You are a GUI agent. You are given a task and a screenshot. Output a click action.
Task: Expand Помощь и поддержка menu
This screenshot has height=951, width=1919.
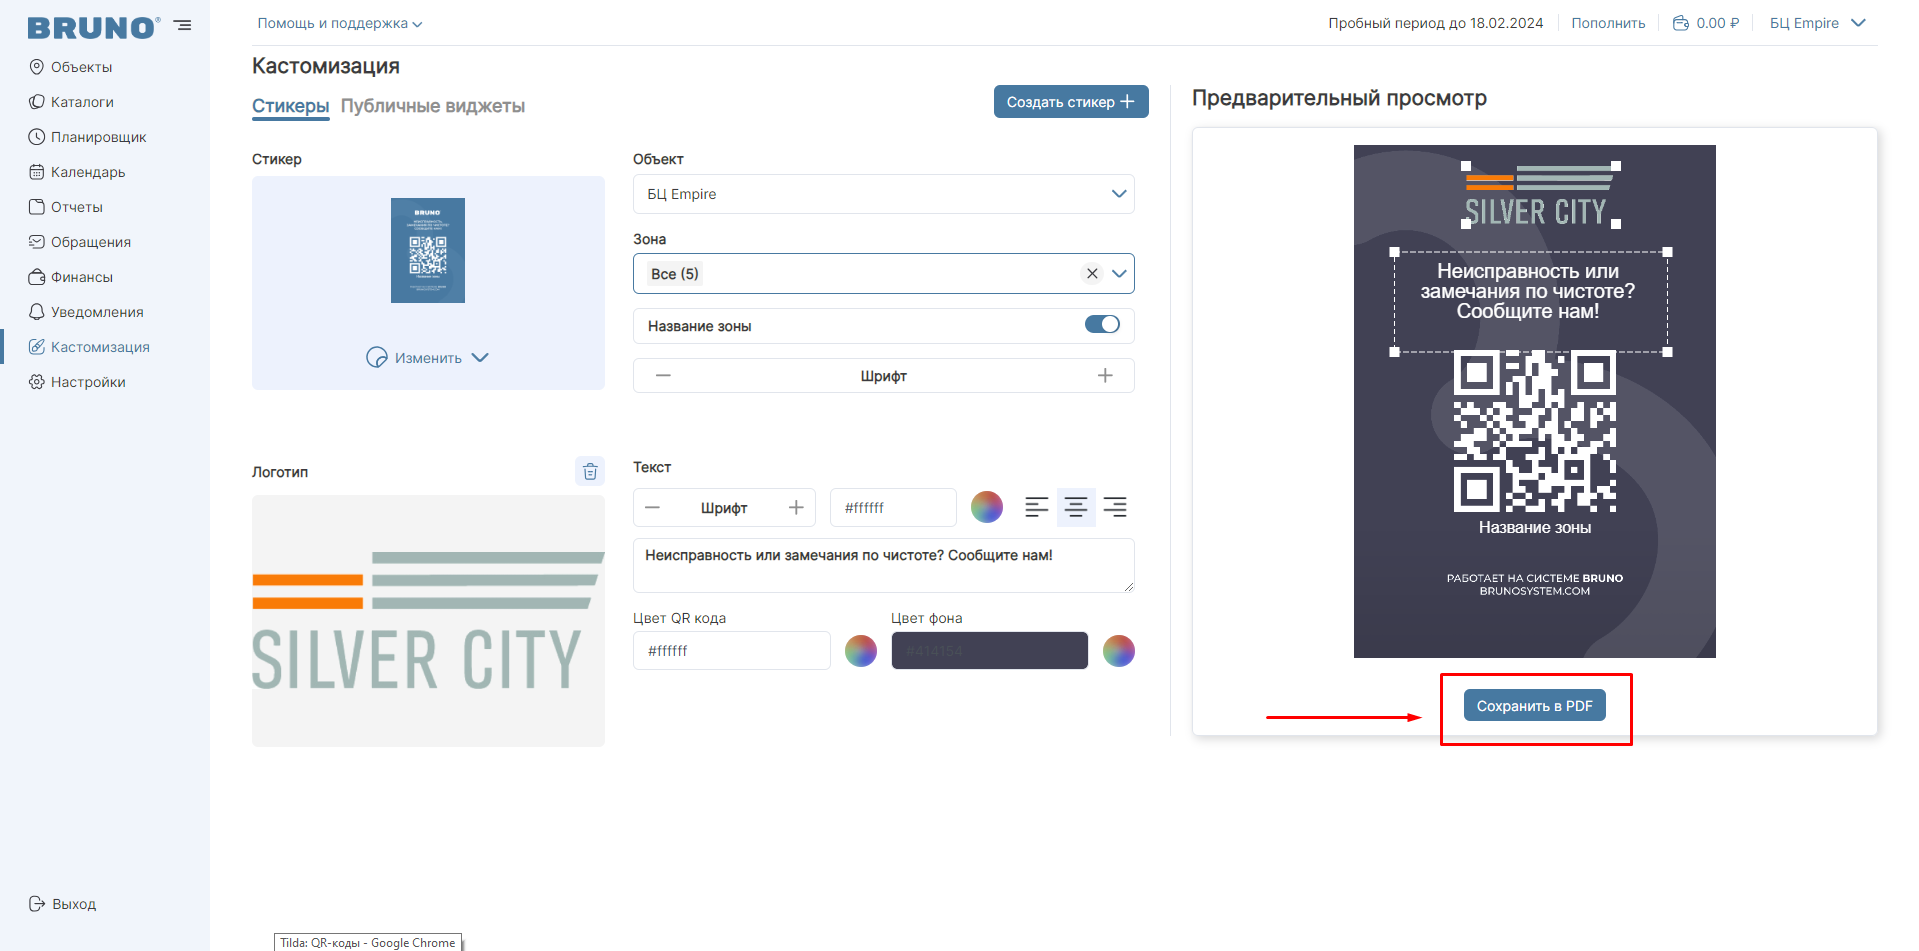(340, 23)
